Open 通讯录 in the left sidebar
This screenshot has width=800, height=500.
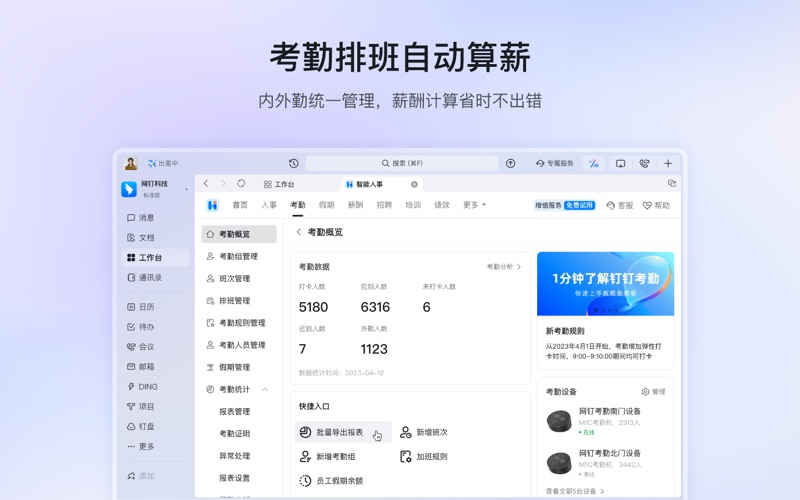click(155, 278)
